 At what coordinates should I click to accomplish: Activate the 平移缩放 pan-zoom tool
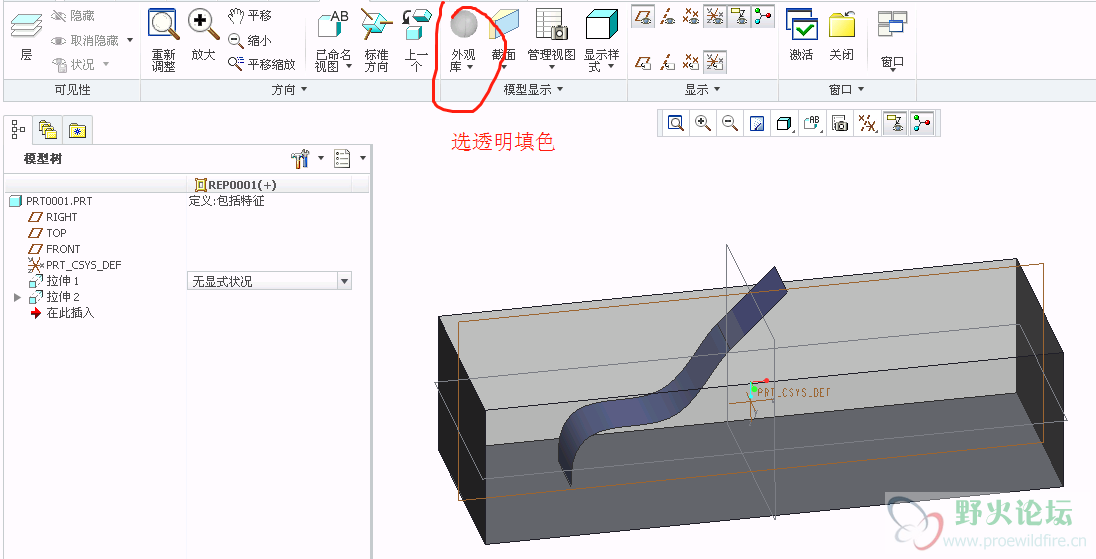point(262,64)
